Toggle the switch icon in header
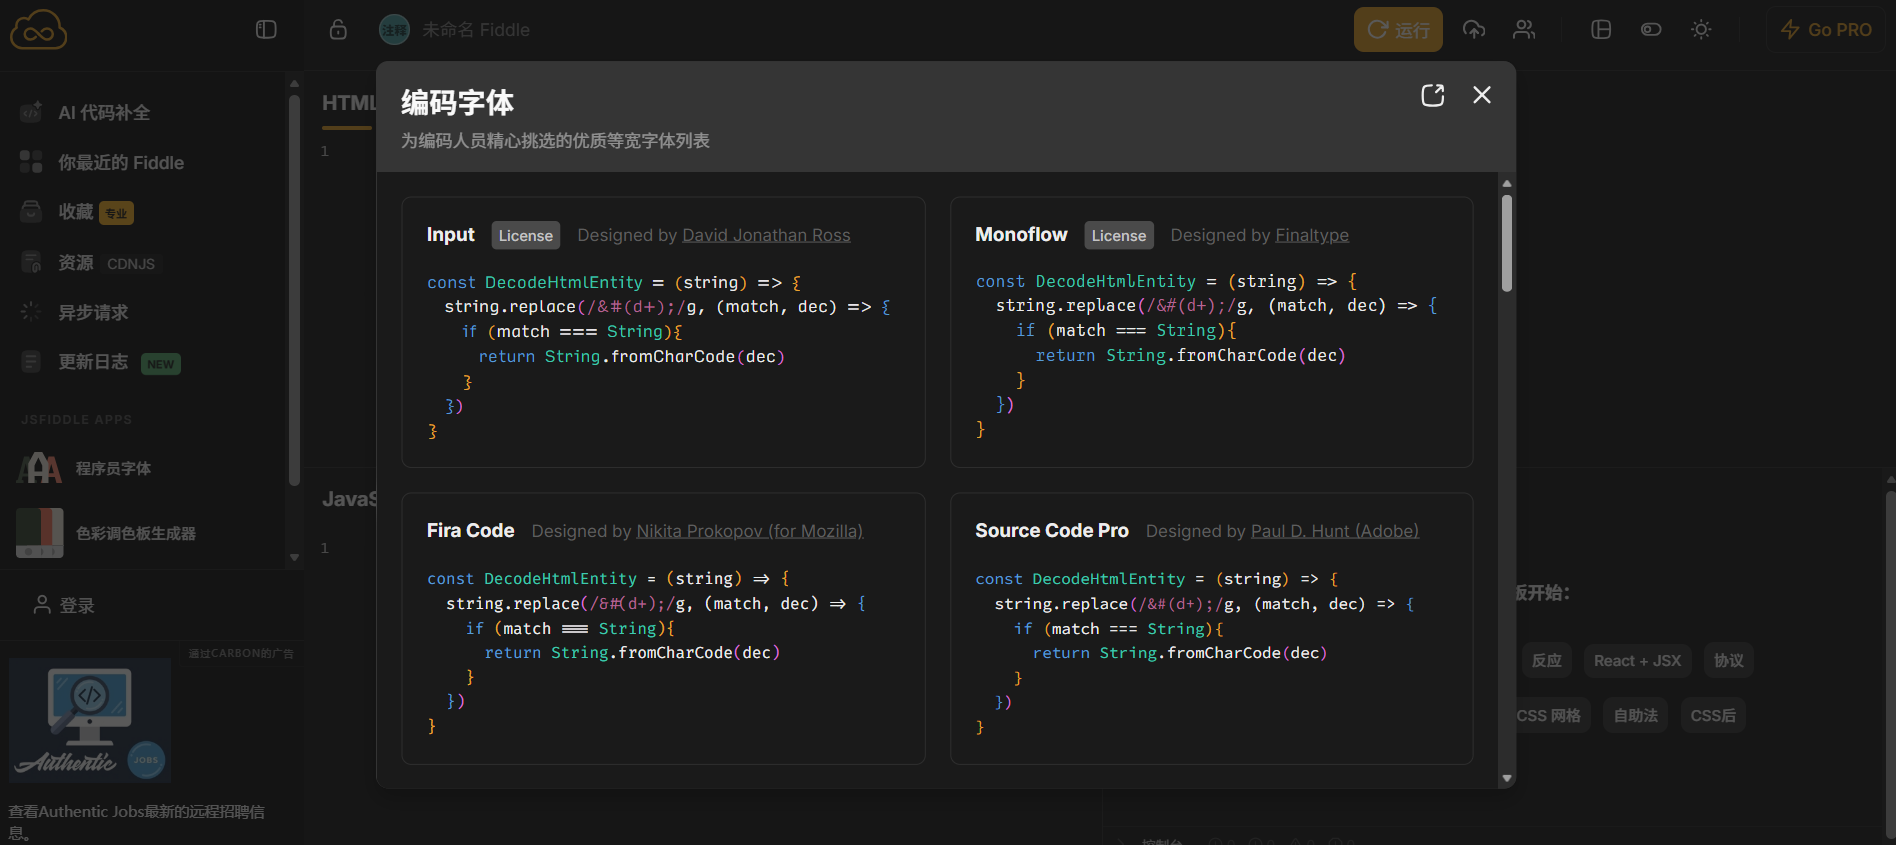The image size is (1896, 845). coord(1651,30)
